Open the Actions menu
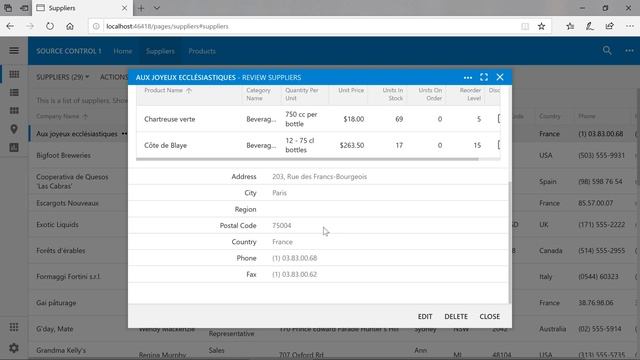The width and height of the screenshot is (640, 360). pyautogui.click(x=114, y=77)
